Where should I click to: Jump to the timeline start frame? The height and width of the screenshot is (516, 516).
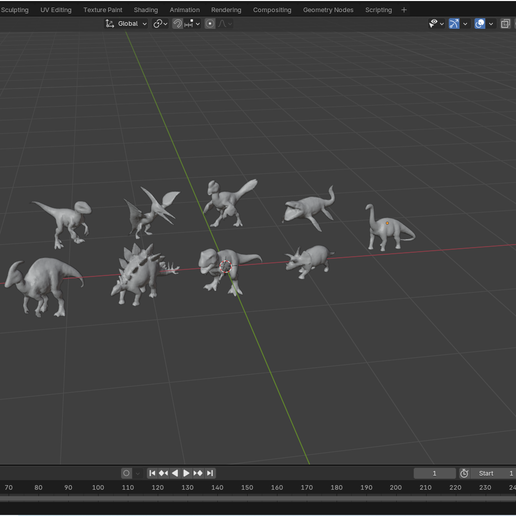tap(152, 473)
